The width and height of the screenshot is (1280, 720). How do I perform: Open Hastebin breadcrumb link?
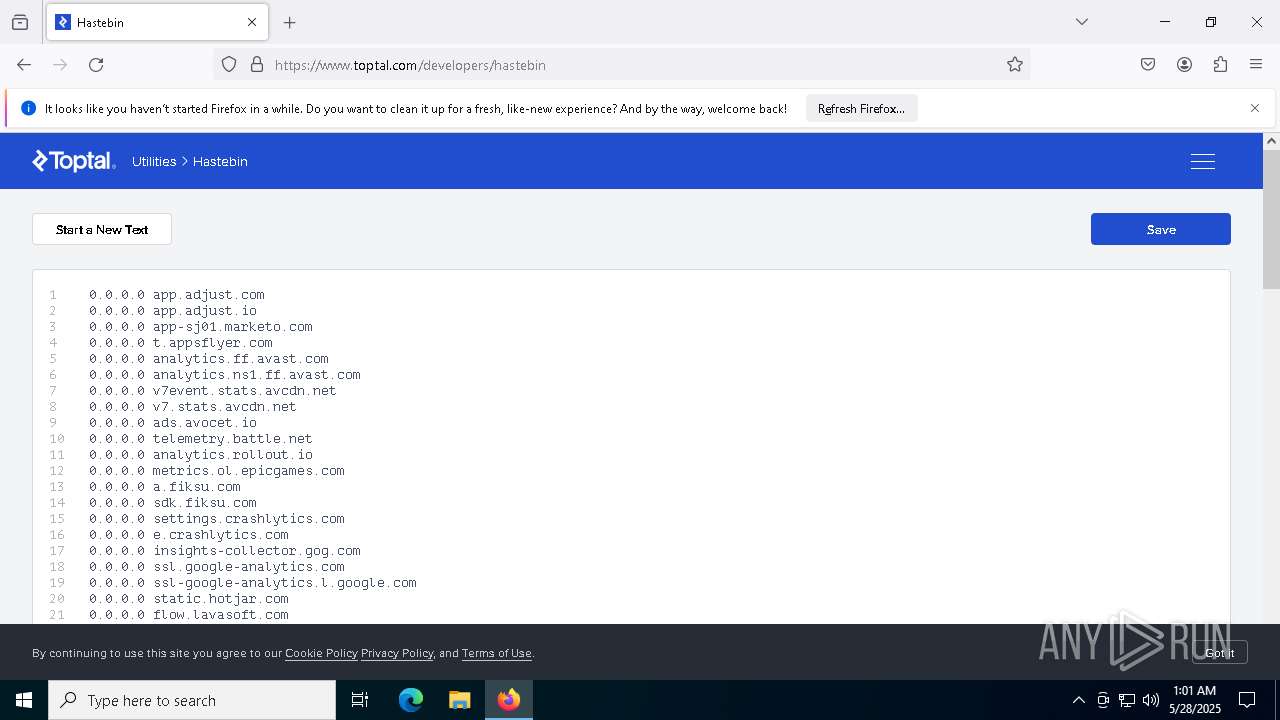[x=220, y=161]
